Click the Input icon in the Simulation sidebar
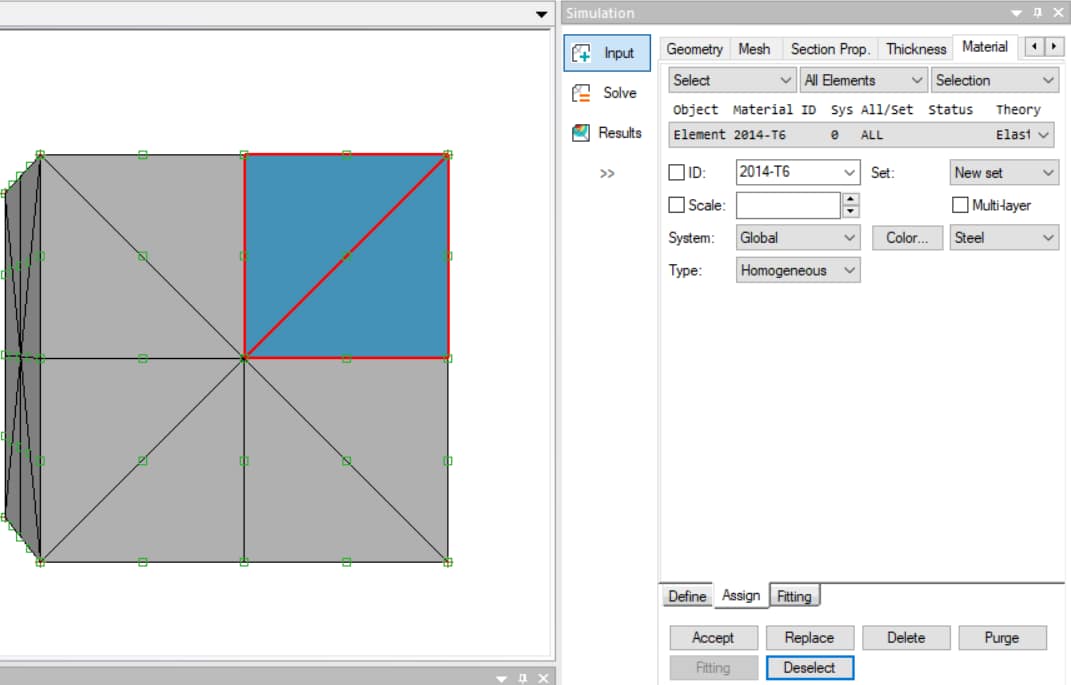Screen dimensions: 1071x685 click(582, 53)
